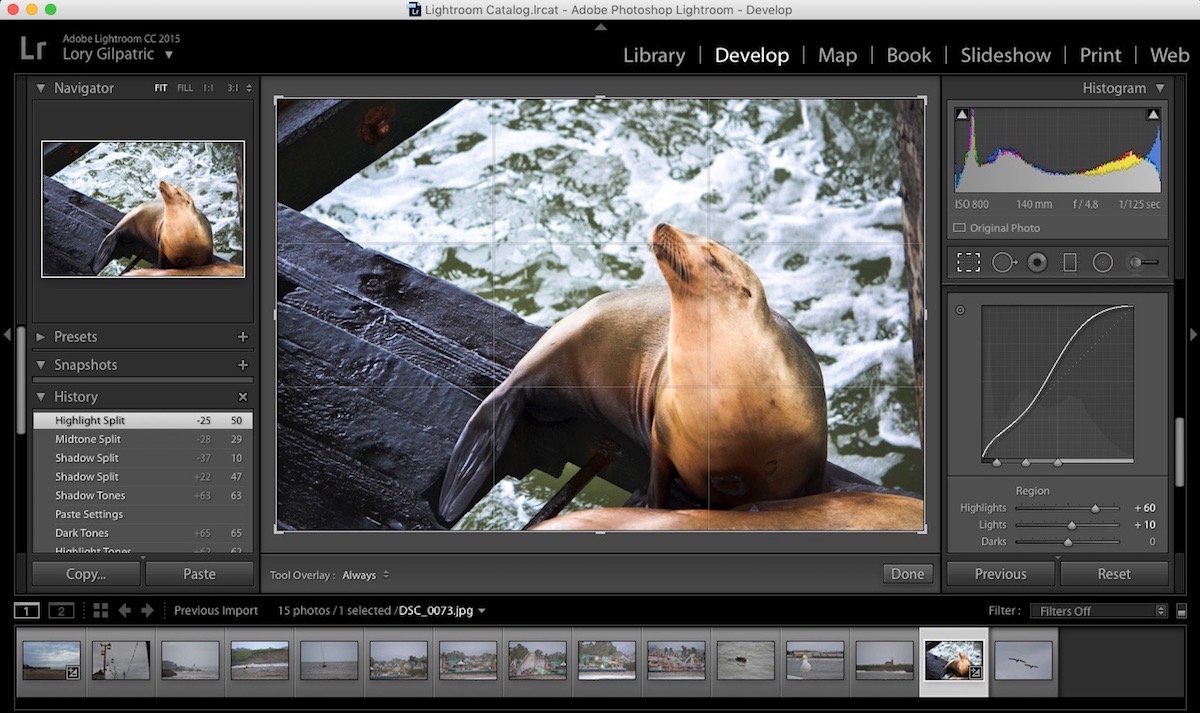Screen dimensions: 1200x713
Task: Collapse the Histogram panel
Action: point(1160,88)
